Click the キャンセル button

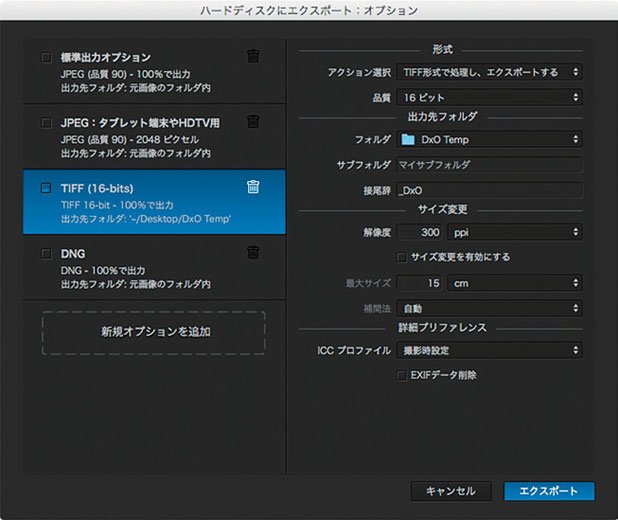coord(451,491)
